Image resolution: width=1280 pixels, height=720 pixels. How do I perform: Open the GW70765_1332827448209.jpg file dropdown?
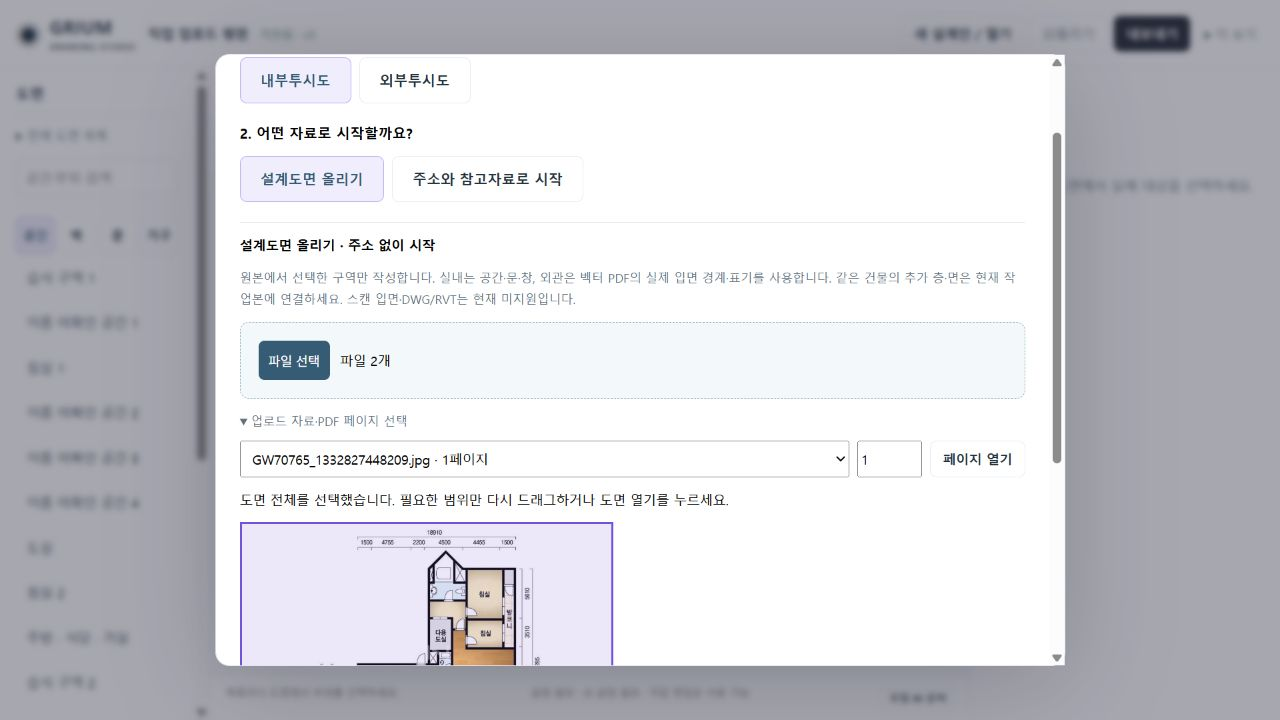click(x=544, y=459)
